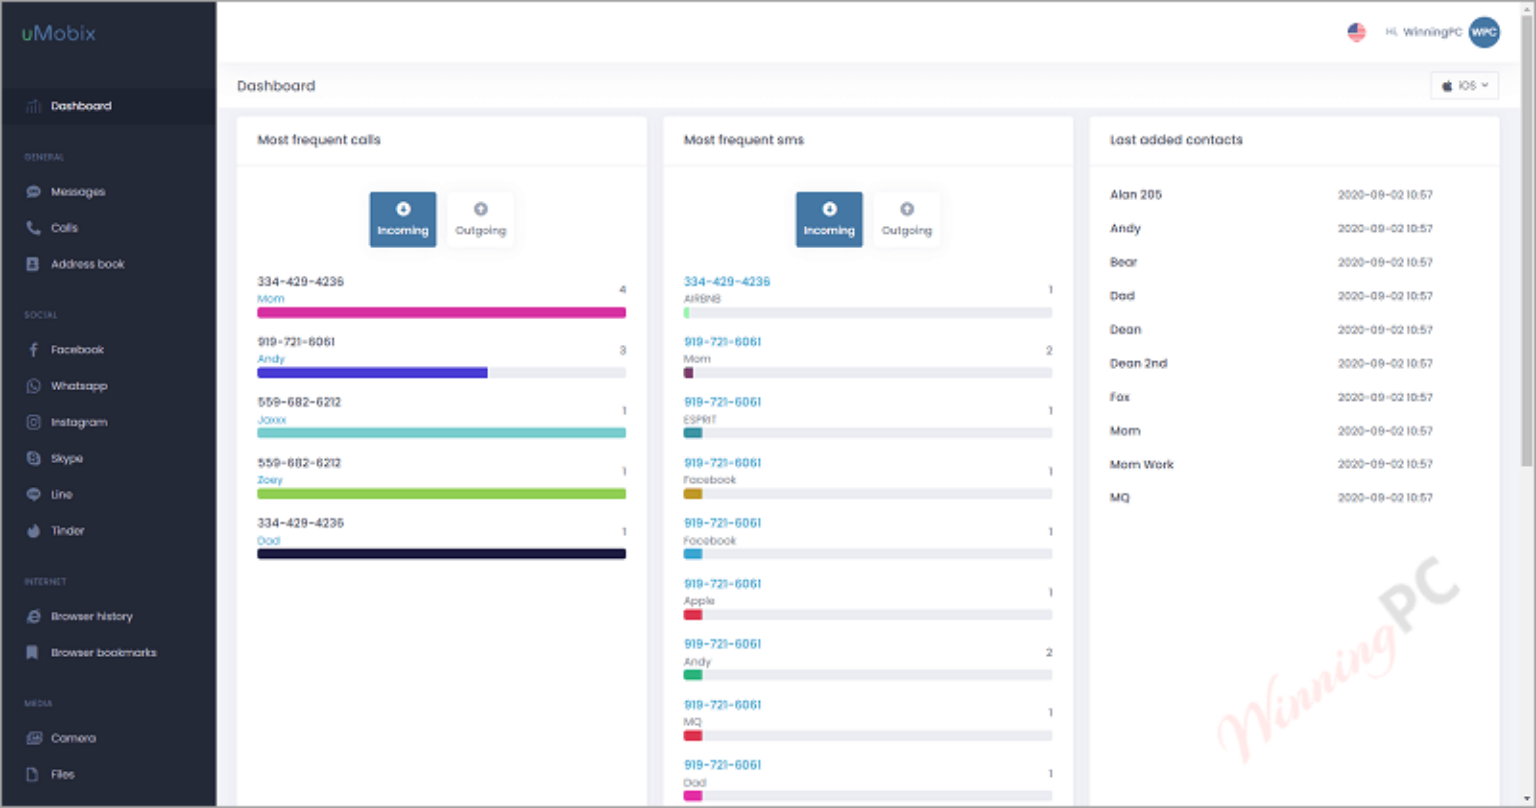Viewport: 1536px width, 808px height.
Task: Click the Calls phone icon
Action: click(33, 228)
